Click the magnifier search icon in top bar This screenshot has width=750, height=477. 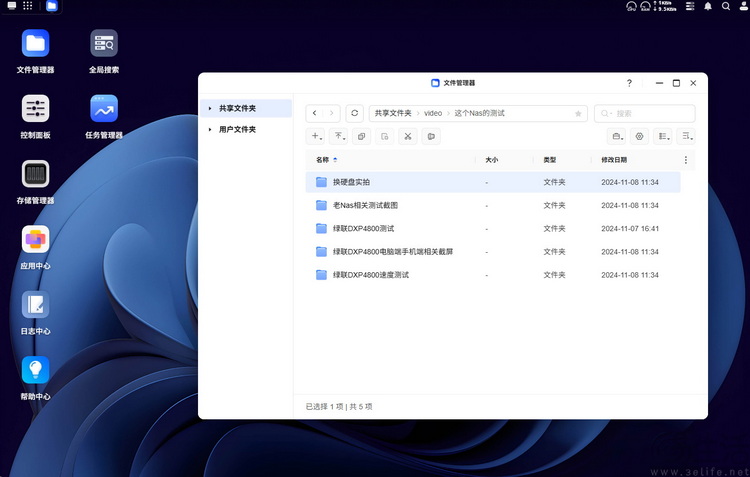point(726,6)
